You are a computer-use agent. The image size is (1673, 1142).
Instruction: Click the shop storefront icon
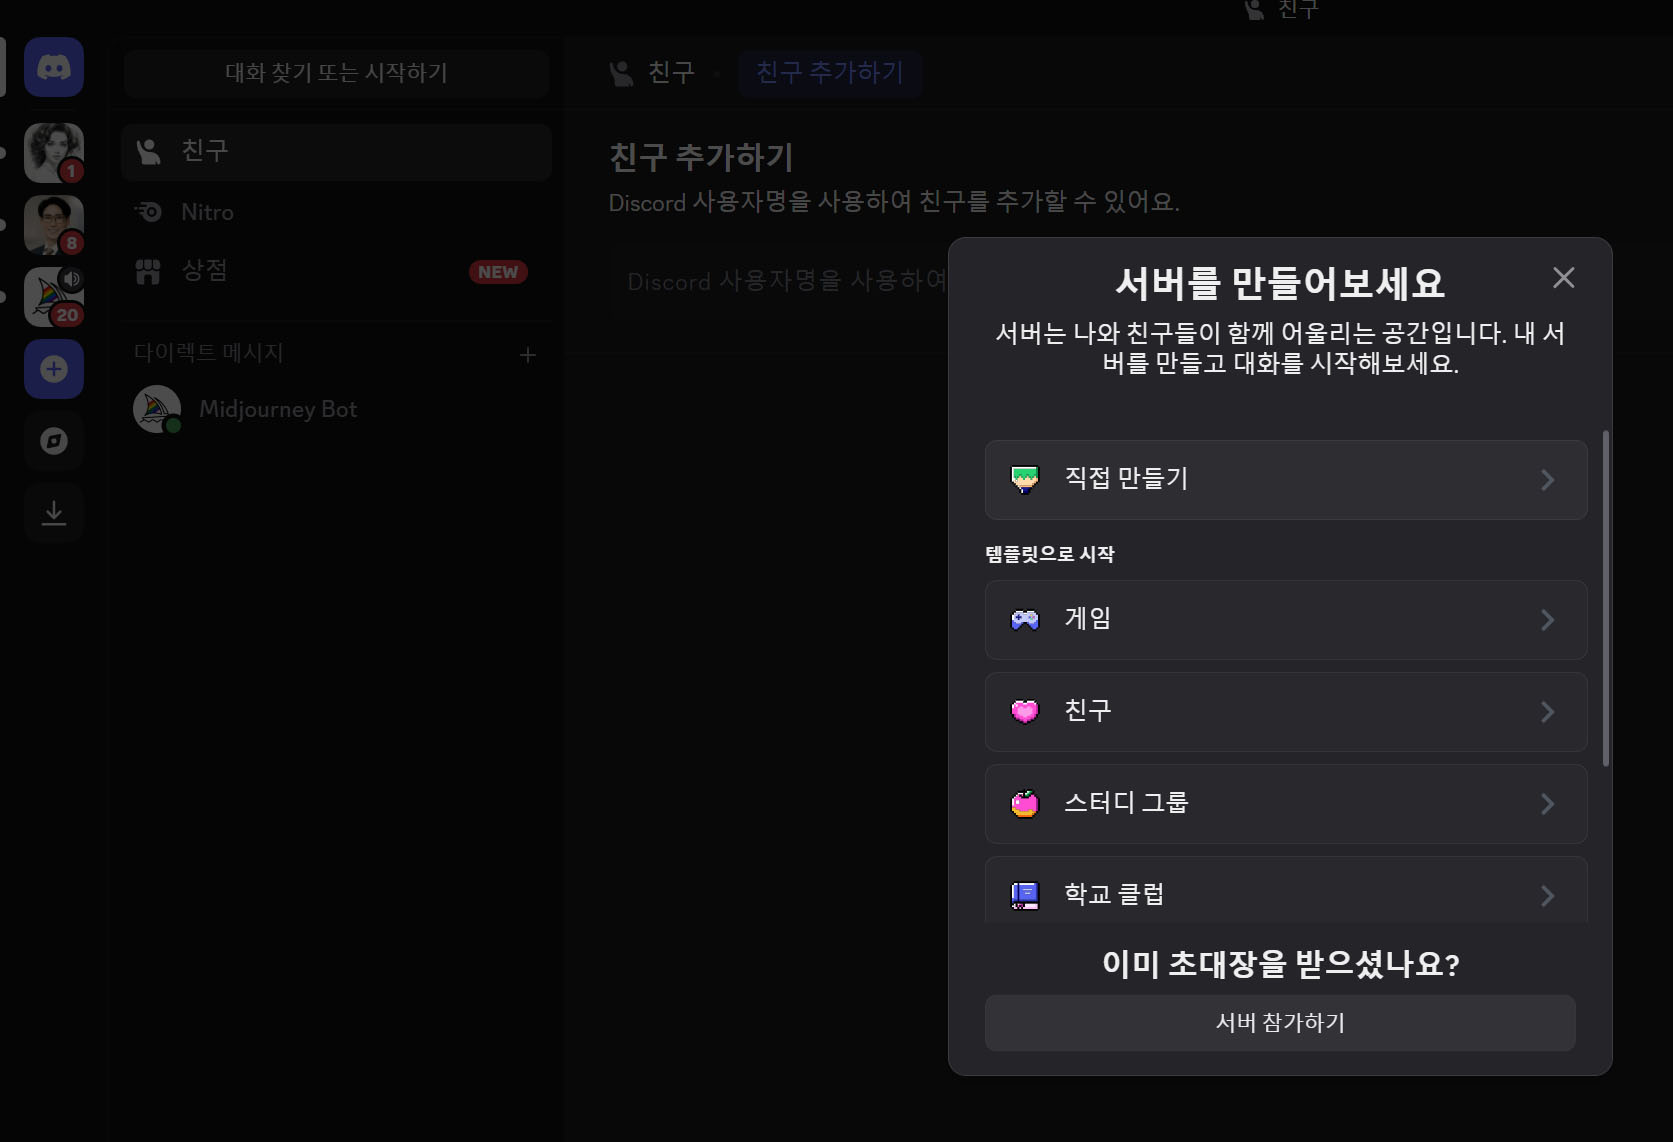click(x=148, y=271)
